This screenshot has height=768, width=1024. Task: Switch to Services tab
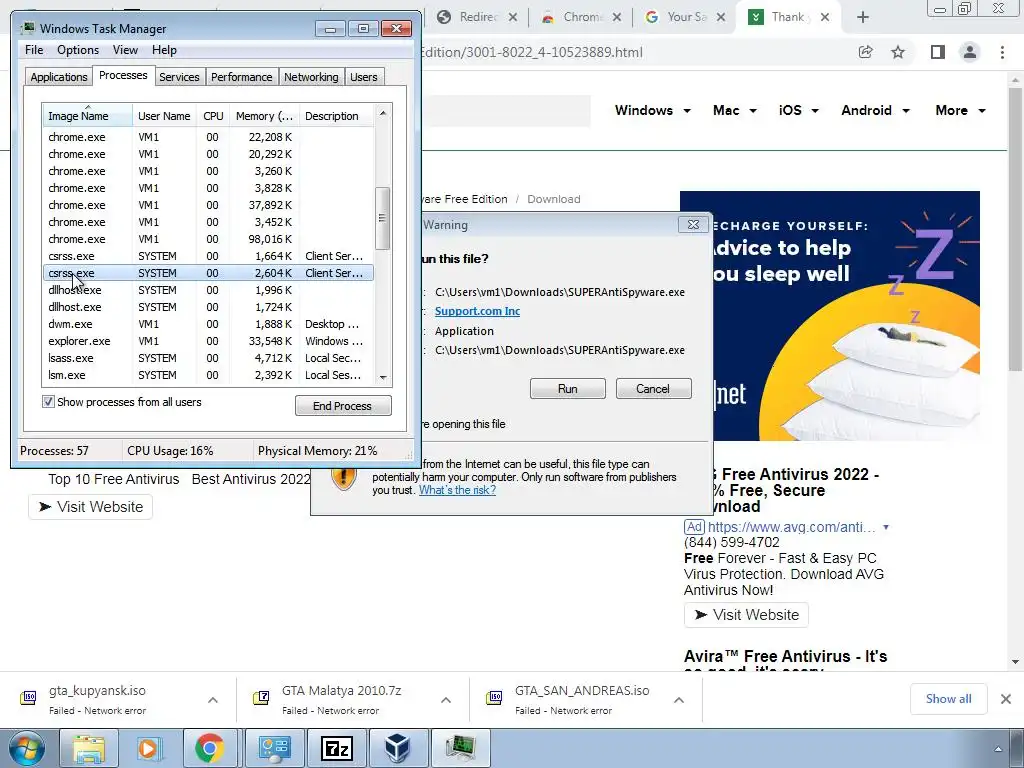[x=179, y=77]
